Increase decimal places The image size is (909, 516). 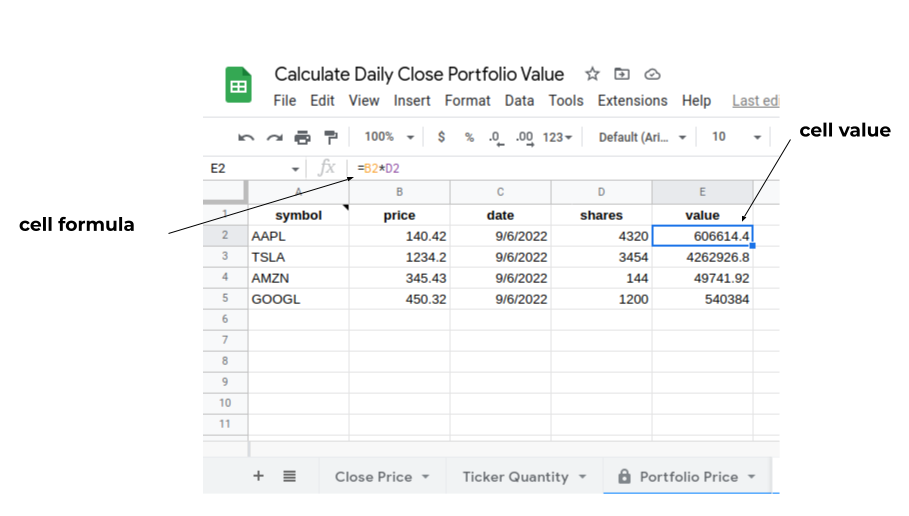click(525, 138)
